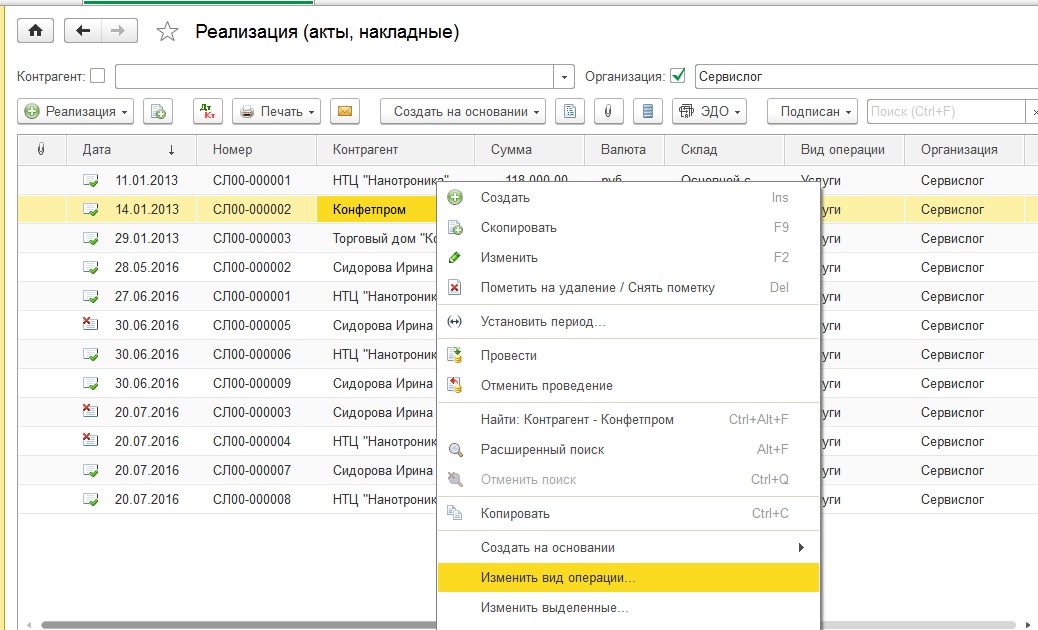Viewport: 1038px width, 630px height.
Task: Click the copy document icon in toolbar
Action: tap(158, 111)
